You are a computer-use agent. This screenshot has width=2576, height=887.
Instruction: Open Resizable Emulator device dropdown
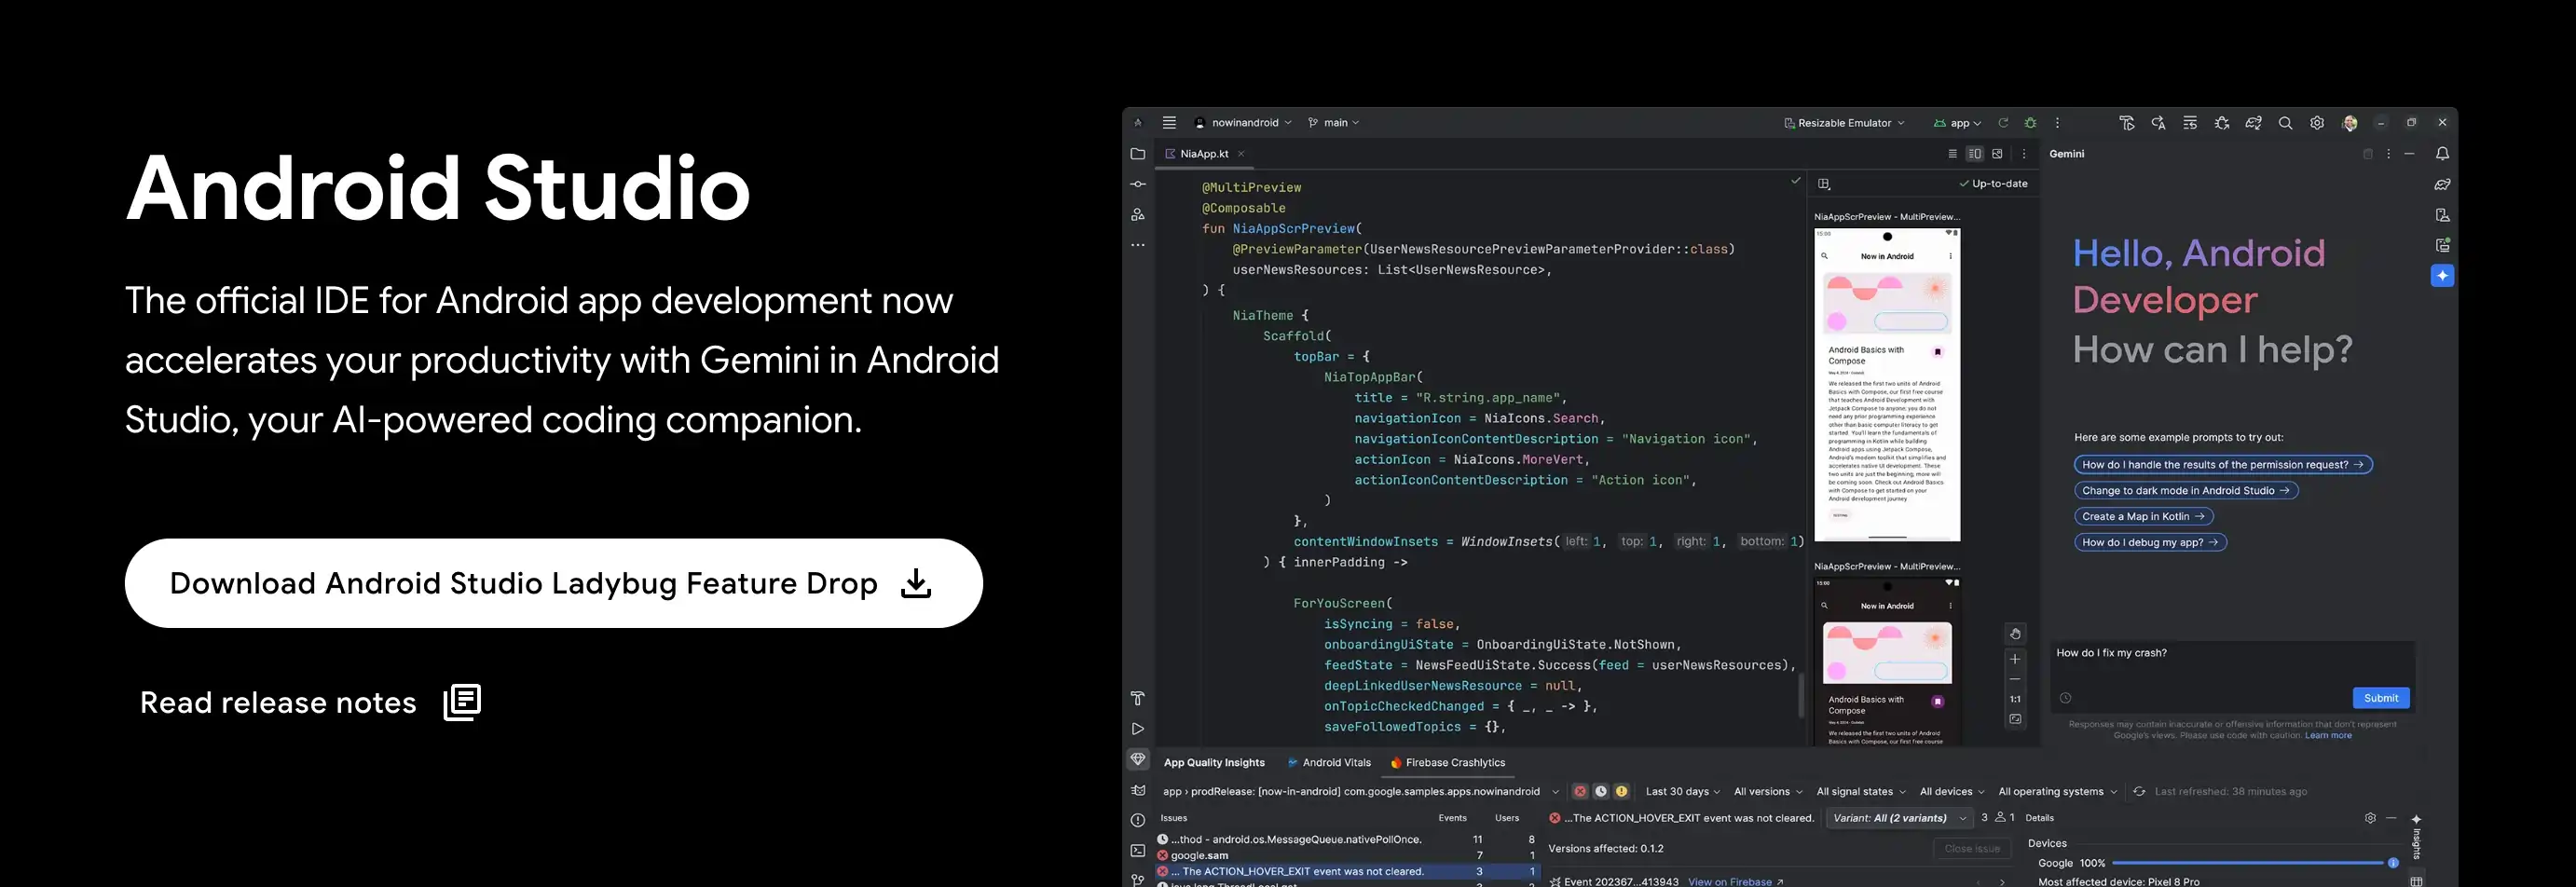click(x=1844, y=123)
